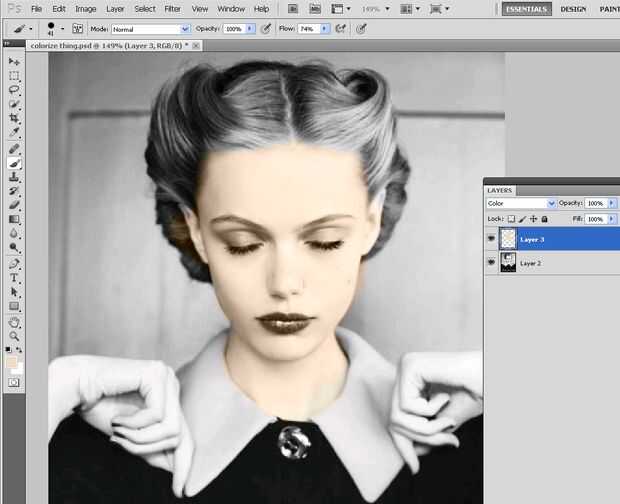The height and width of the screenshot is (504, 620).
Task: Expand the brush Flow slider arrow
Action: pyautogui.click(x=323, y=29)
